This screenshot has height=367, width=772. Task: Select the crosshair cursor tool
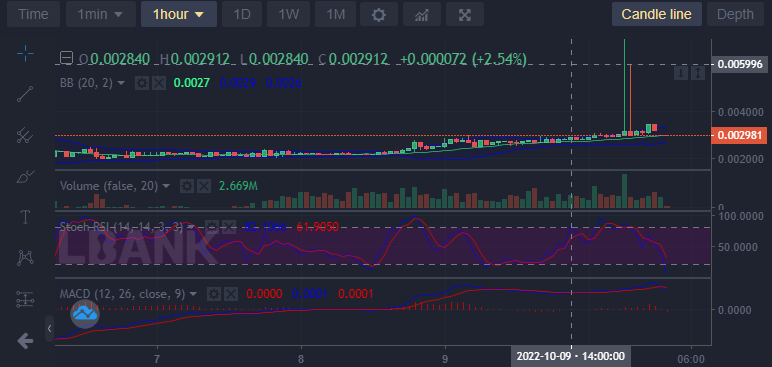click(x=25, y=53)
